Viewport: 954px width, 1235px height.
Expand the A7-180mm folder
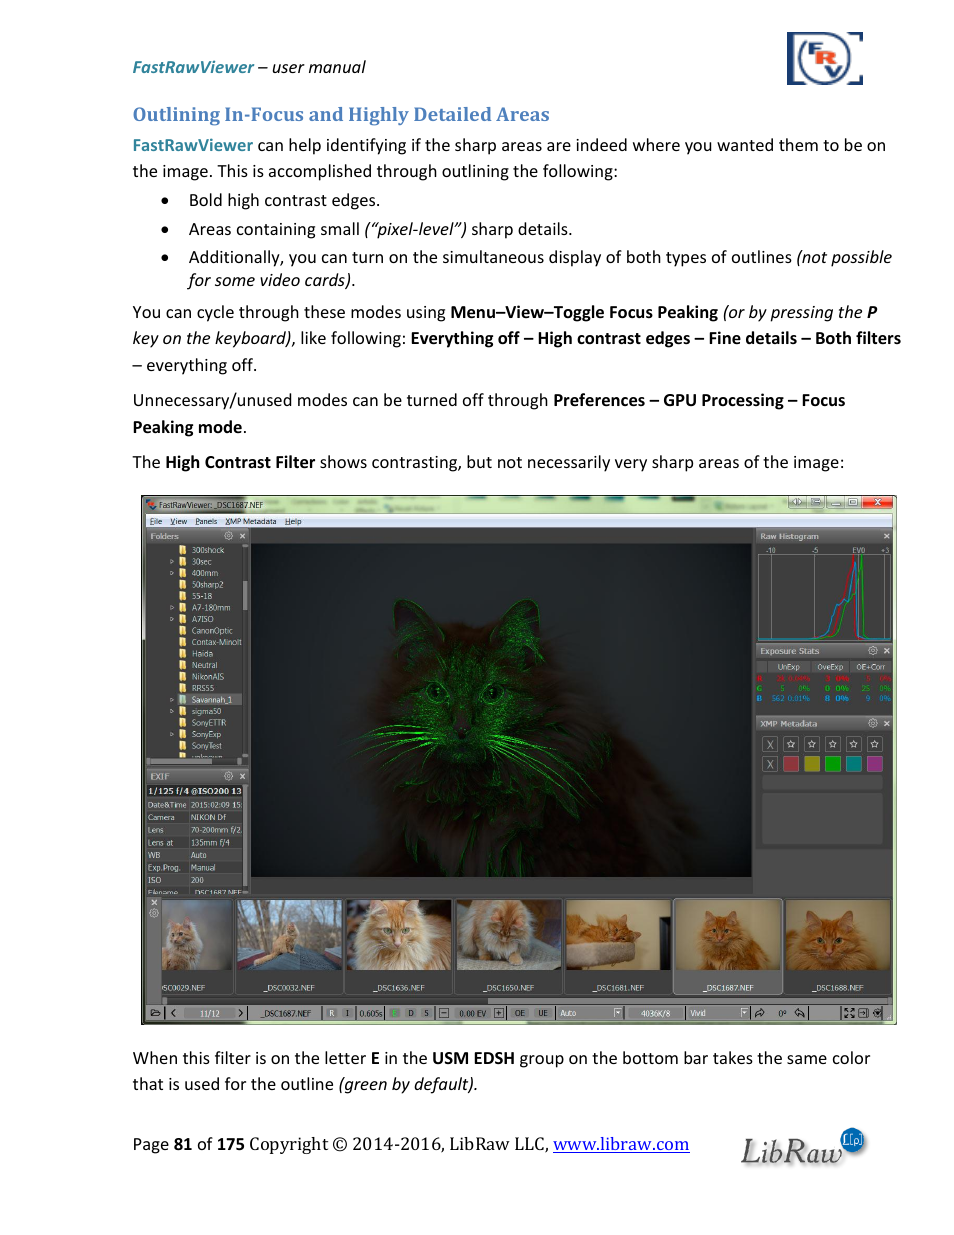pos(172,608)
